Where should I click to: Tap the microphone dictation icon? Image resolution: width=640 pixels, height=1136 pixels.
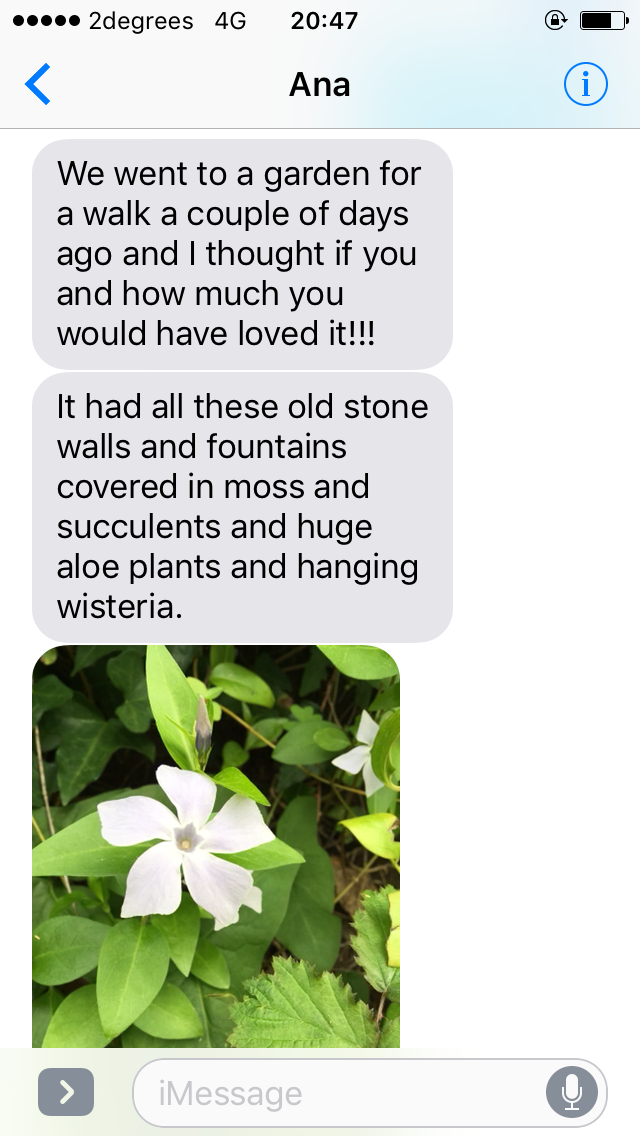[572, 1092]
